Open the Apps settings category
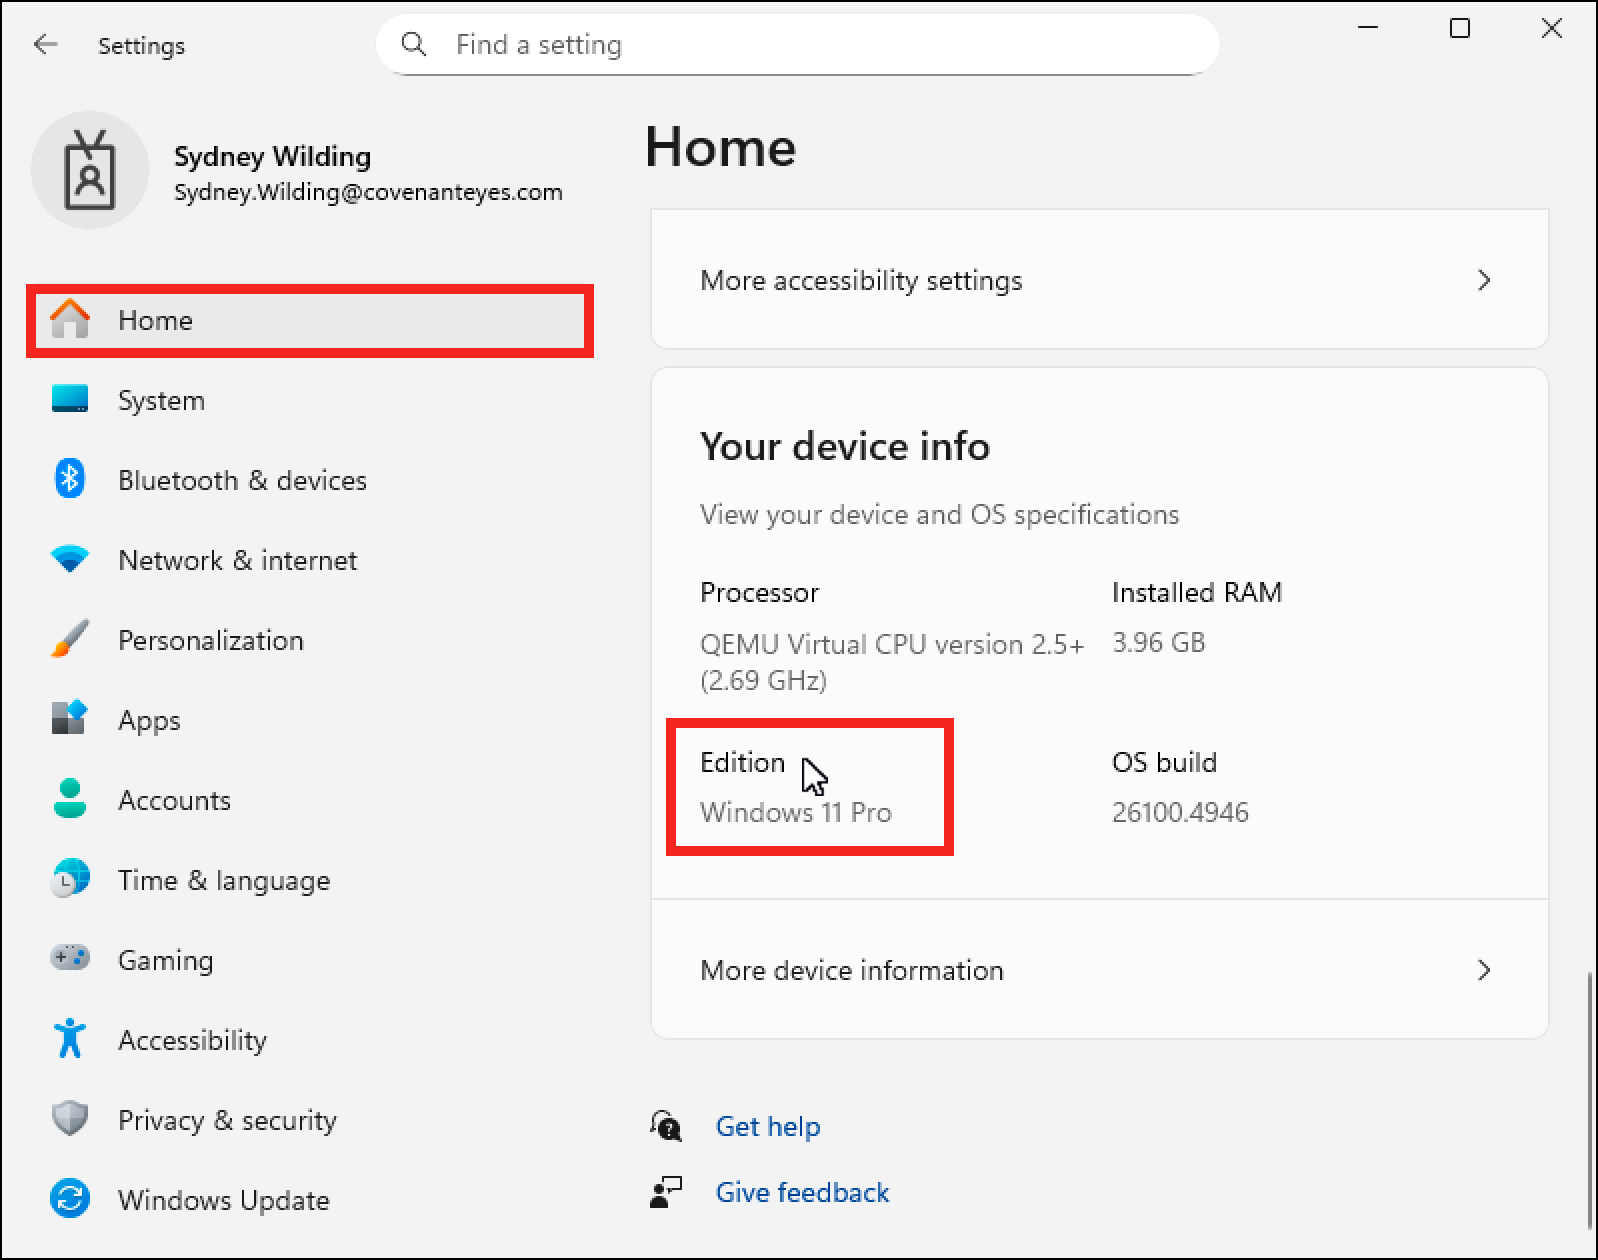 149,720
